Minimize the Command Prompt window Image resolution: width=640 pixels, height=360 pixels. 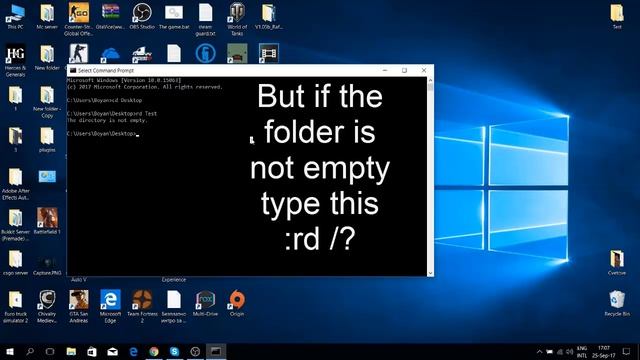(385, 71)
